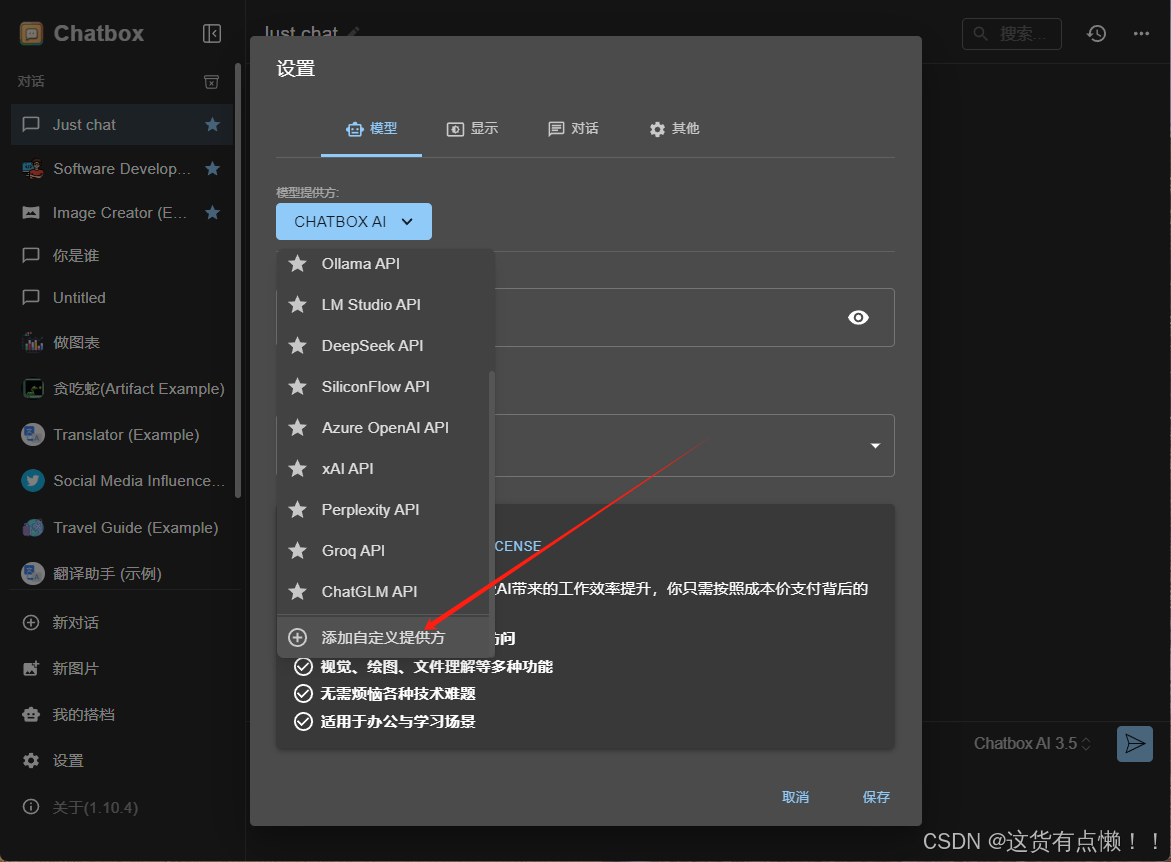Click the 翻译助手 (示例) avatar icon
The width and height of the screenshot is (1171, 862).
click(x=33, y=574)
